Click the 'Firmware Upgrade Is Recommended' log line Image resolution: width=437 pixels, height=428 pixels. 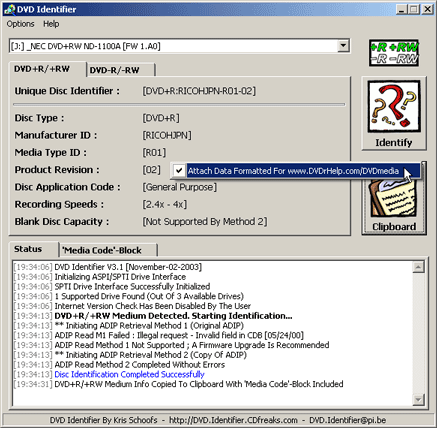192,345
